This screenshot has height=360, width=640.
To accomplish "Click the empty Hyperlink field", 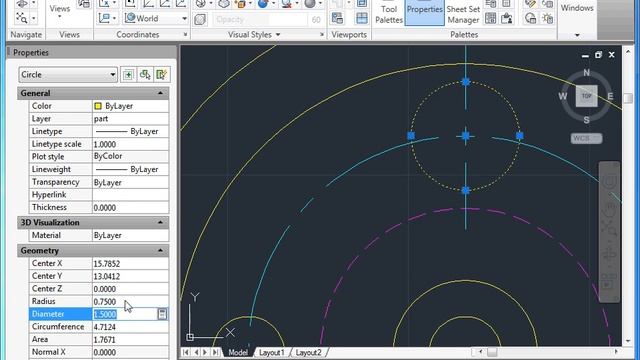I will pos(130,195).
